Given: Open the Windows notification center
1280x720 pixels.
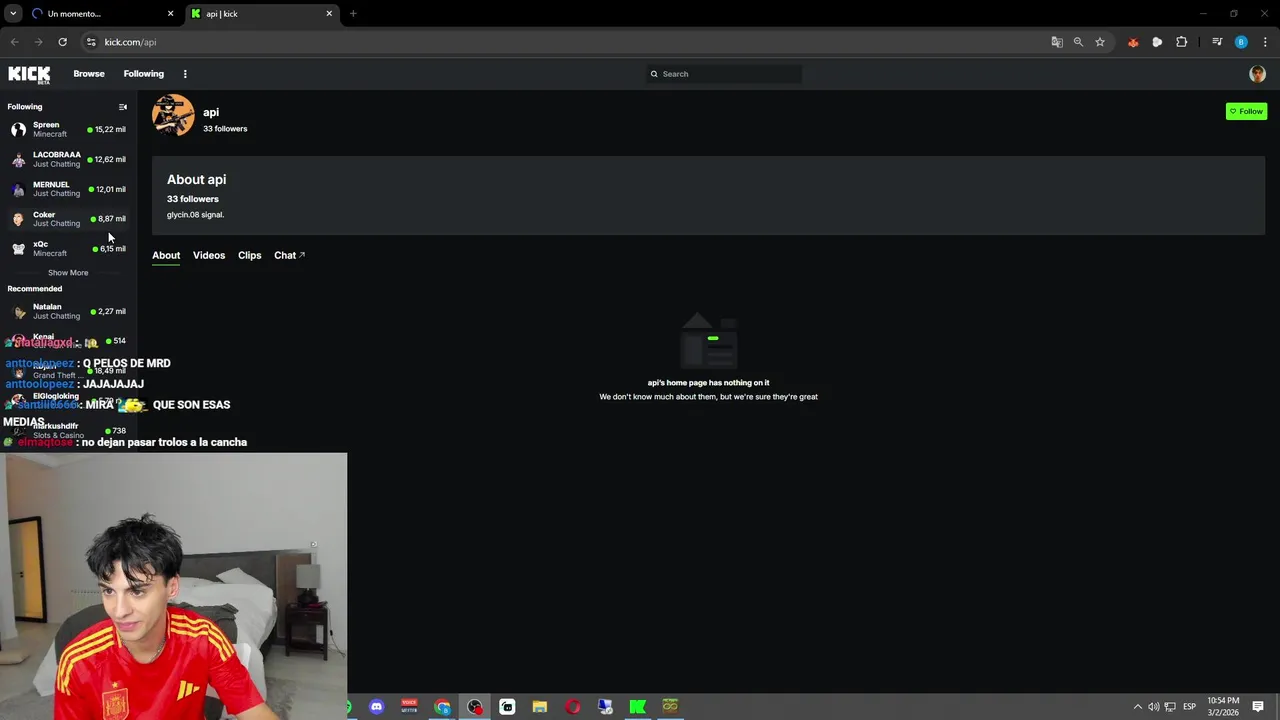Looking at the screenshot, I should pos(1258,707).
